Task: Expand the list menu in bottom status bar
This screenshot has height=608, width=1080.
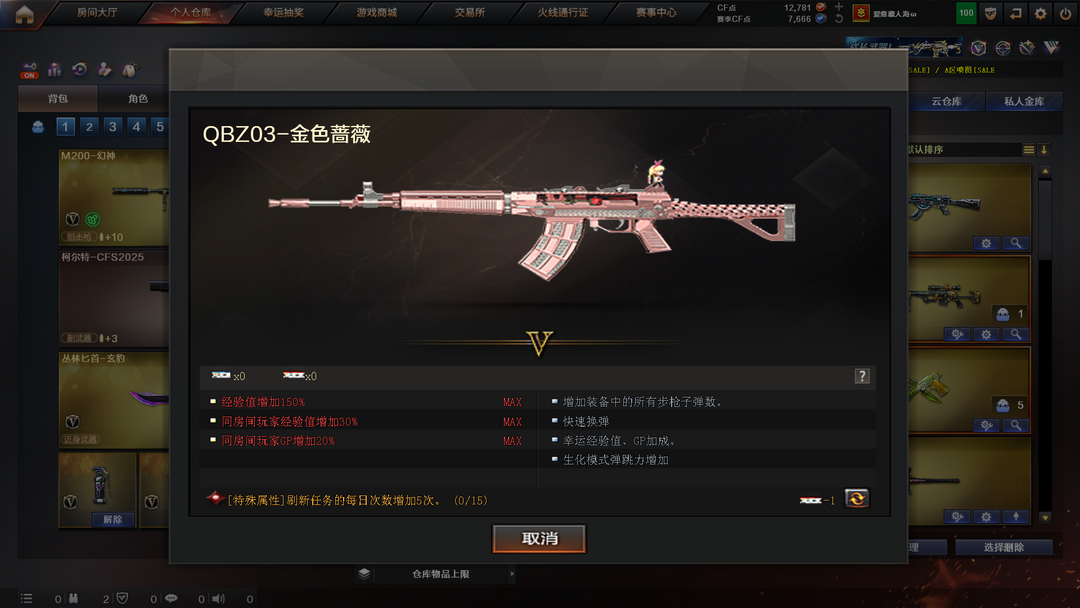Action: coord(26,598)
